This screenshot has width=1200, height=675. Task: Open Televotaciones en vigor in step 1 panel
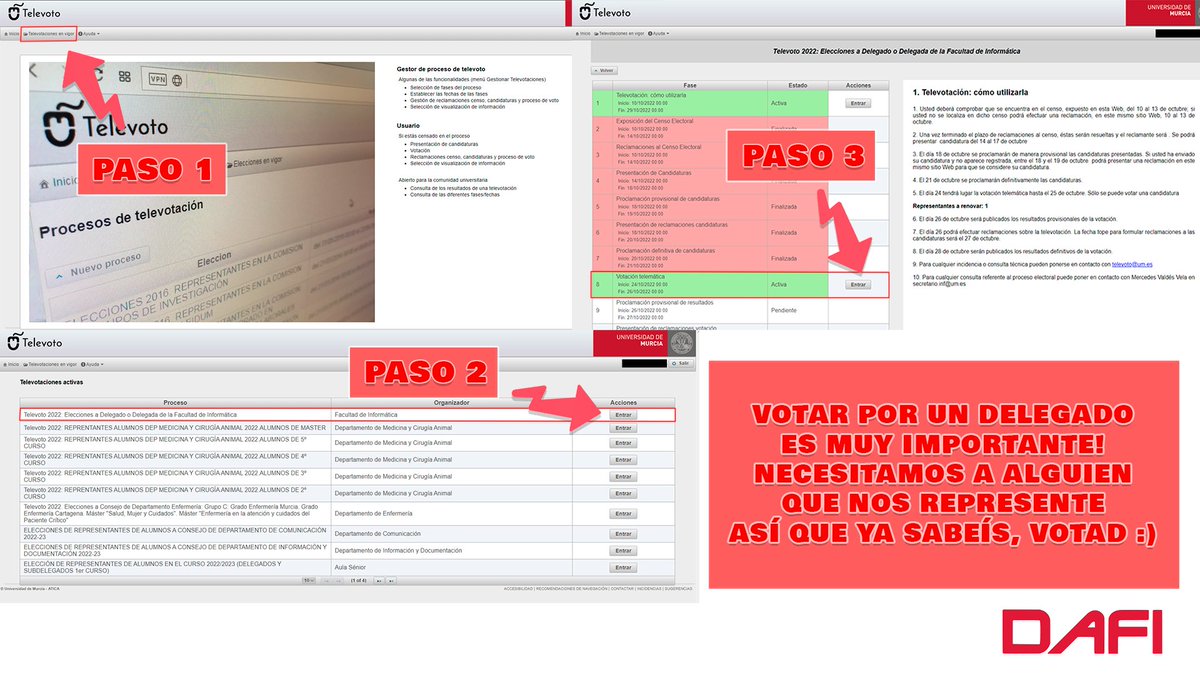[48, 33]
